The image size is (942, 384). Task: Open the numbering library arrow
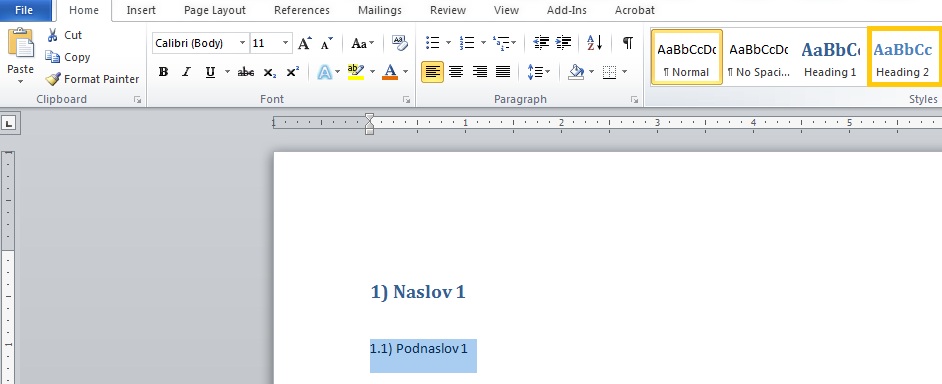[x=483, y=43]
